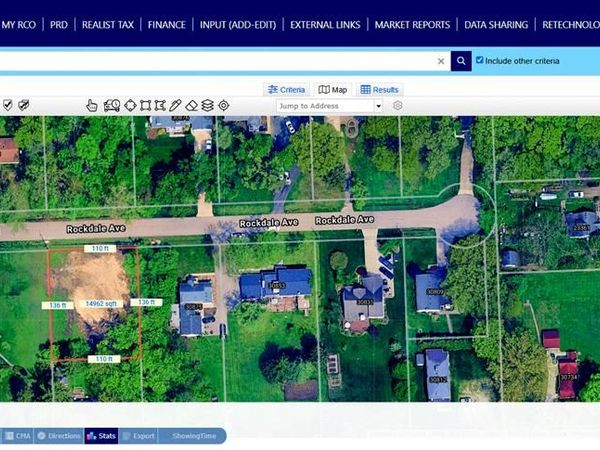Image resolution: width=600 pixels, height=450 pixels.
Task: Switch to the Results tab
Action: pos(379,90)
